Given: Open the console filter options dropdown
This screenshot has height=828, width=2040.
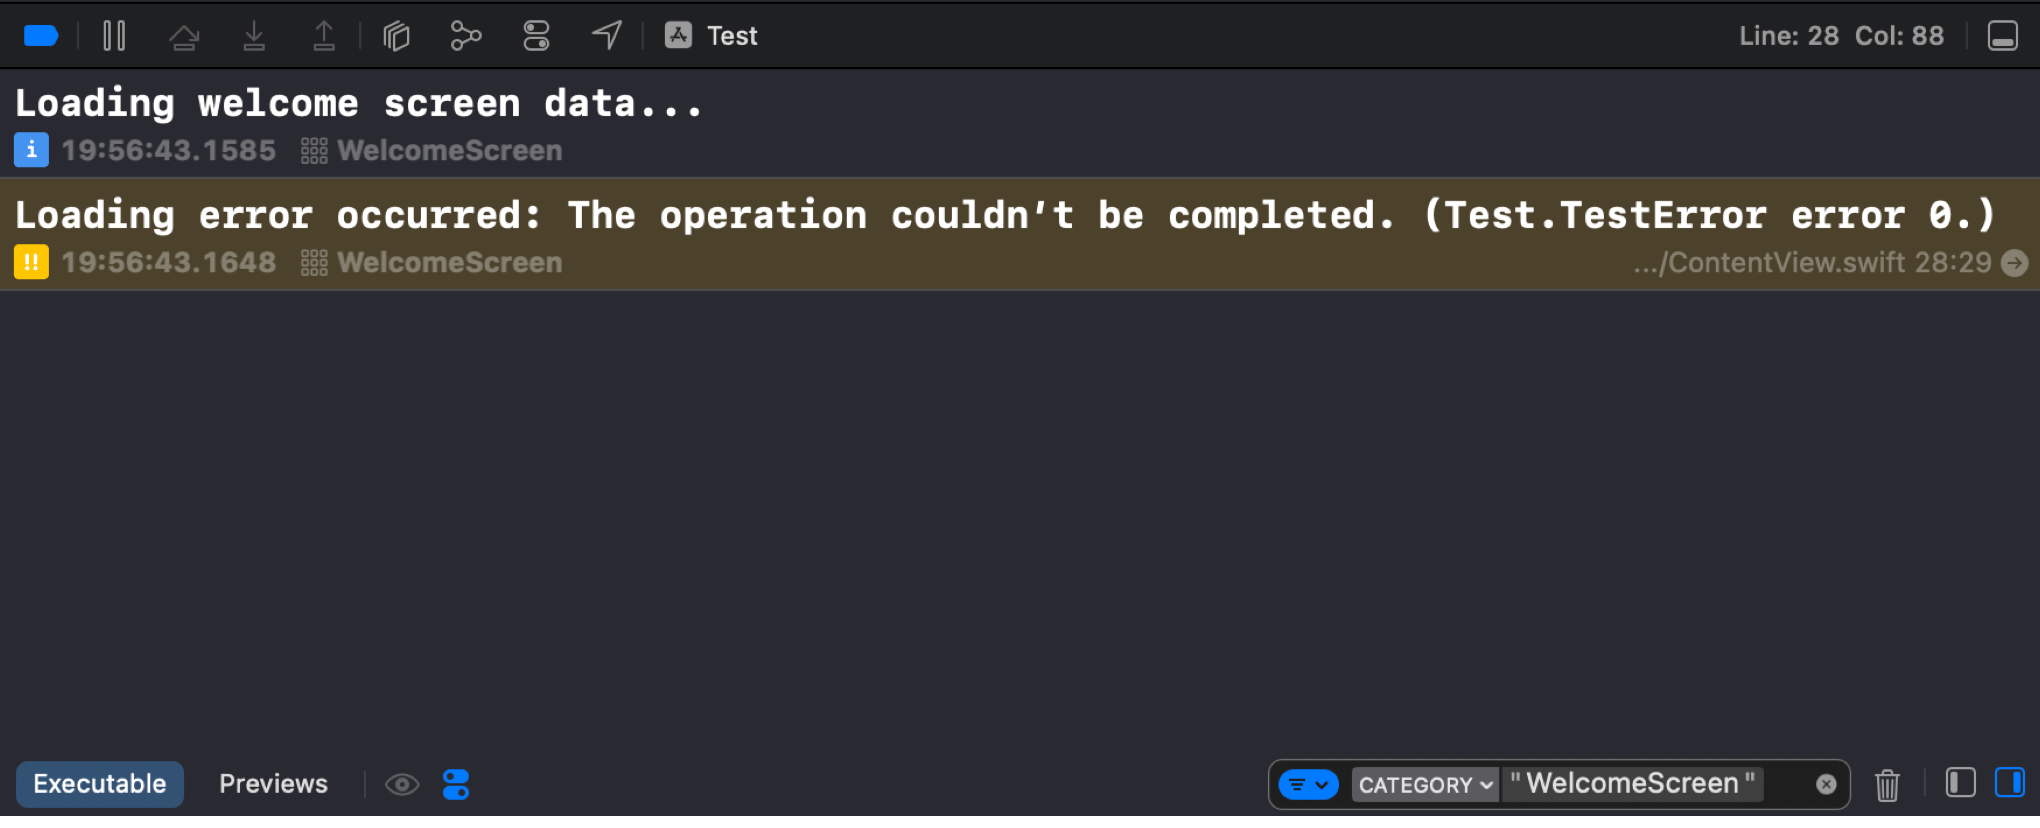Looking at the screenshot, I should click(x=1309, y=784).
